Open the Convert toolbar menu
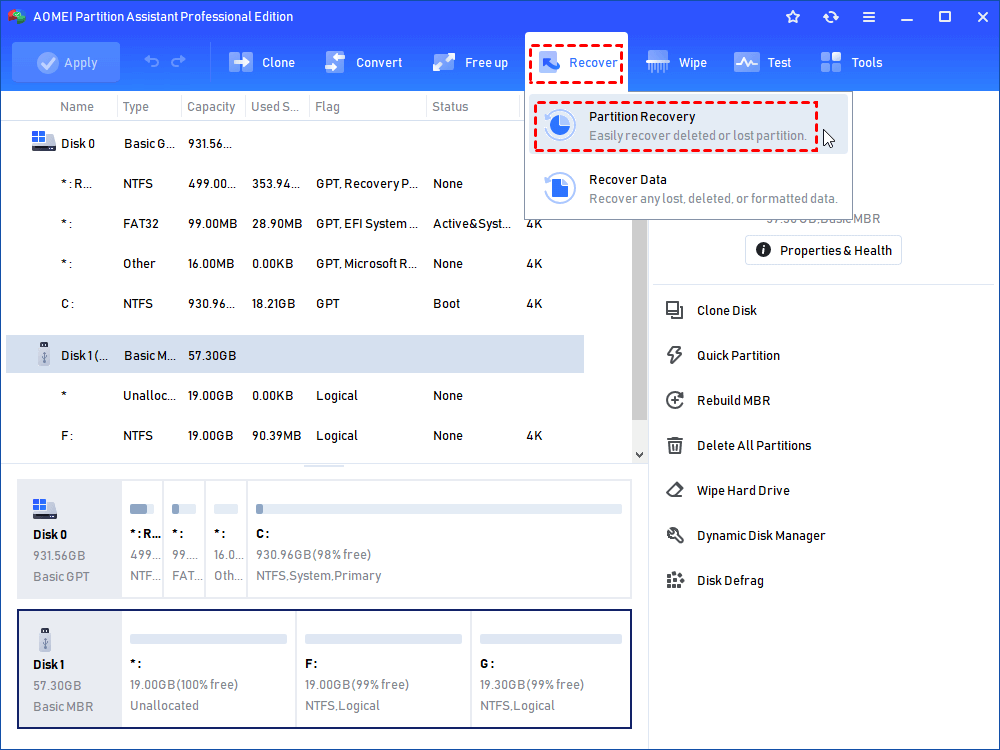Image resolution: width=1000 pixels, height=750 pixels. coord(364,62)
